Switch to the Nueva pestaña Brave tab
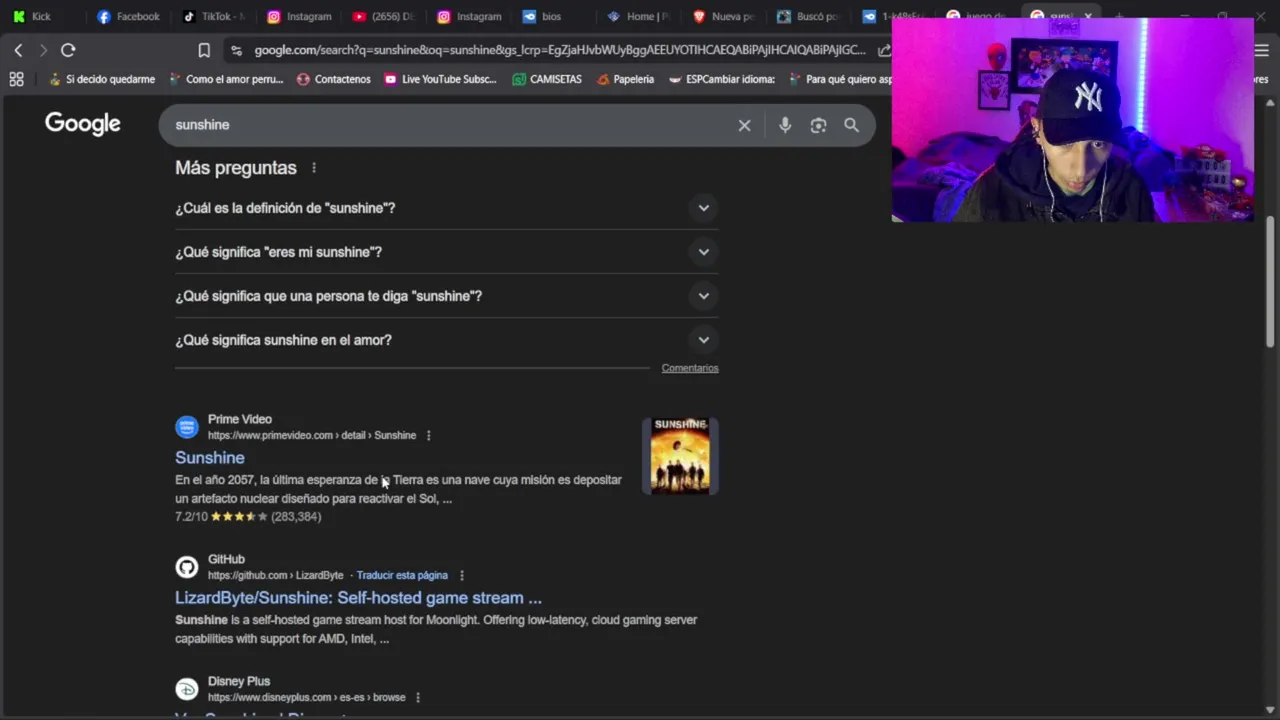Image resolution: width=1280 pixels, height=720 pixels. (724, 16)
